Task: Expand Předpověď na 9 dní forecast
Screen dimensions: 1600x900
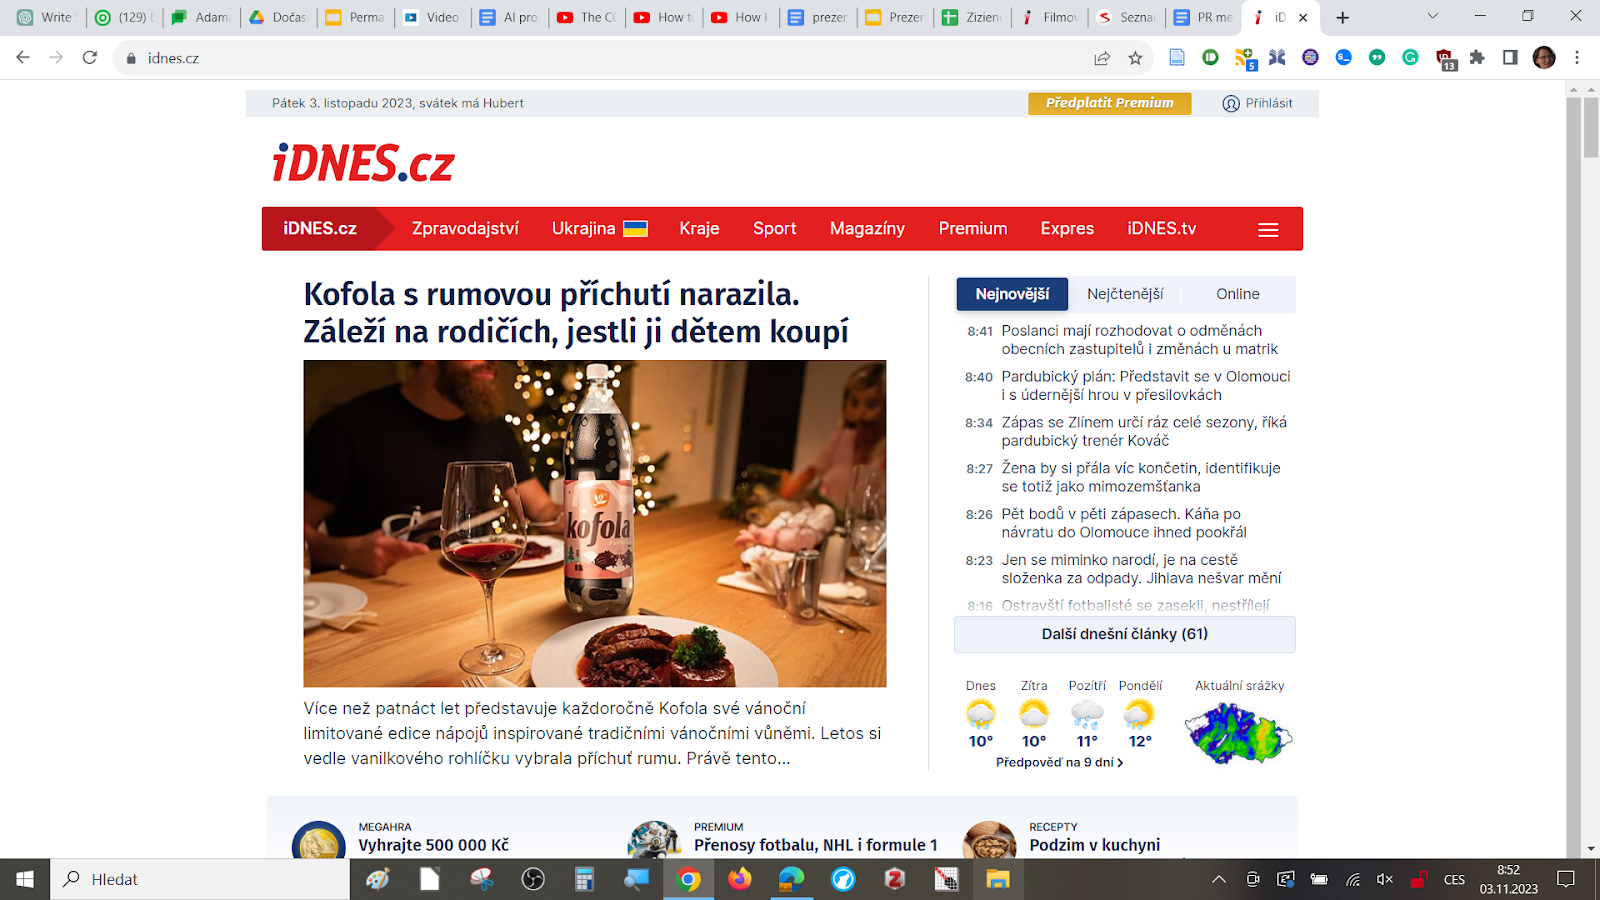Action: click(x=1059, y=762)
